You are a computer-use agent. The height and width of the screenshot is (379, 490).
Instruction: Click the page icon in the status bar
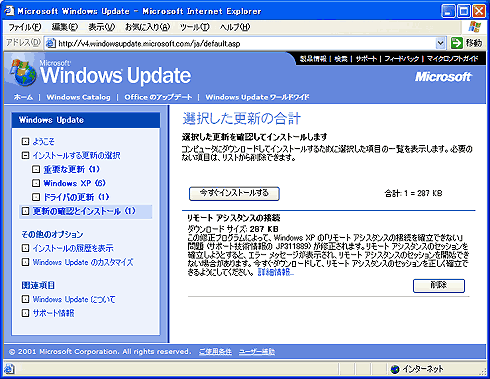(9, 369)
